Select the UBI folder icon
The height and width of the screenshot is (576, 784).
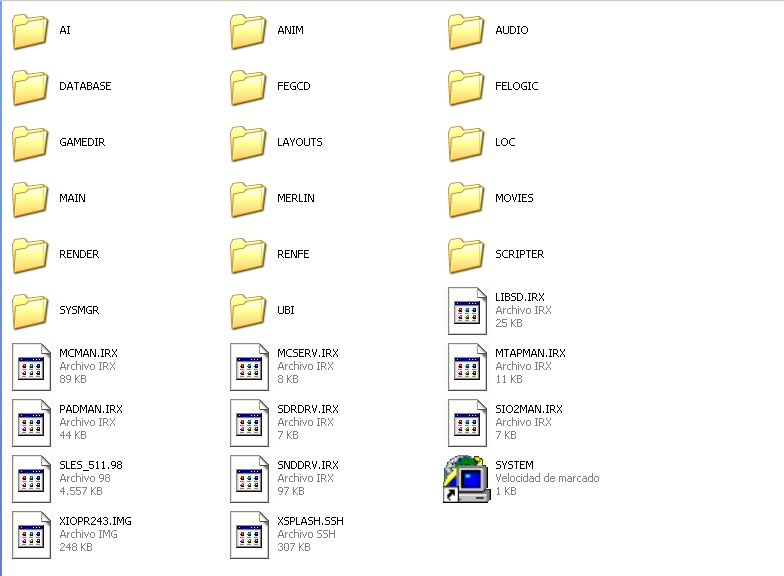point(248,312)
